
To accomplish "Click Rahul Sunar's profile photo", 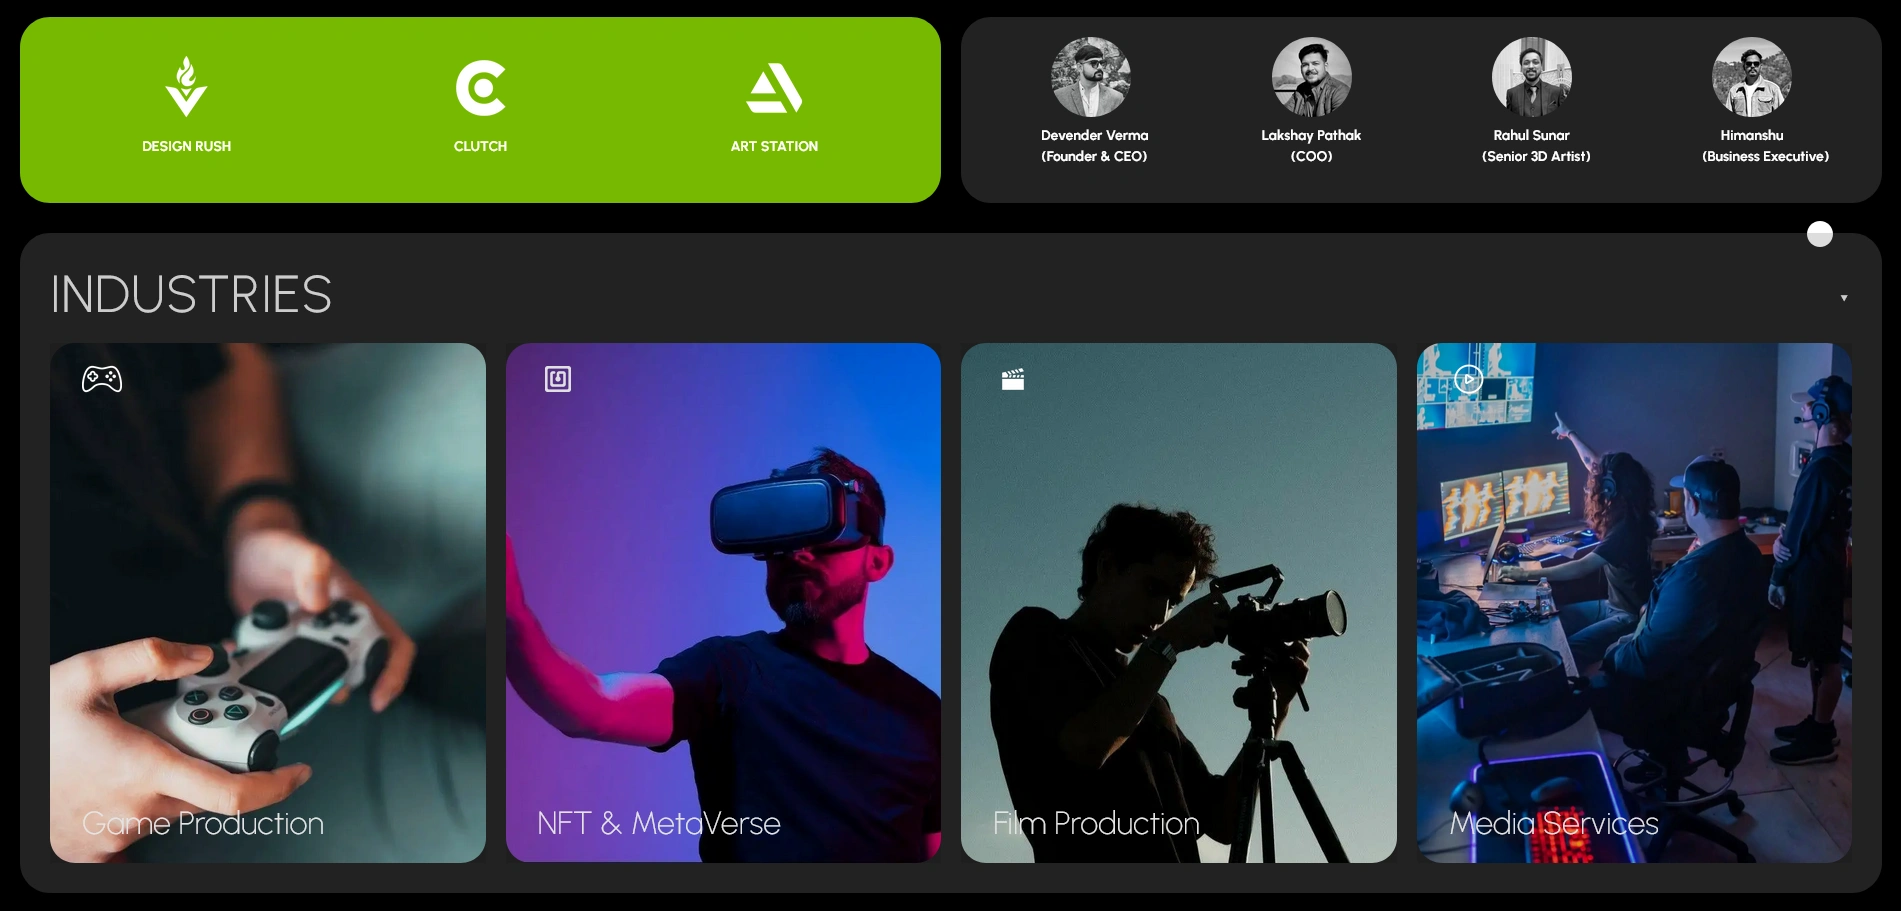I will [x=1531, y=77].
